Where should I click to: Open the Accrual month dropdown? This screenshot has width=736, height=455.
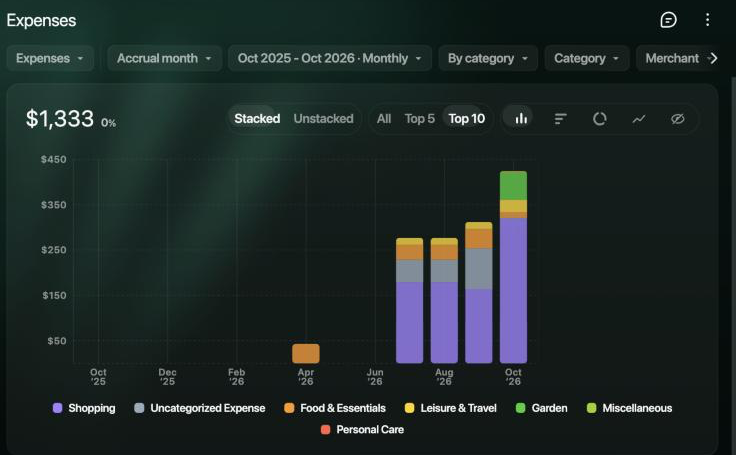(164, 58)
